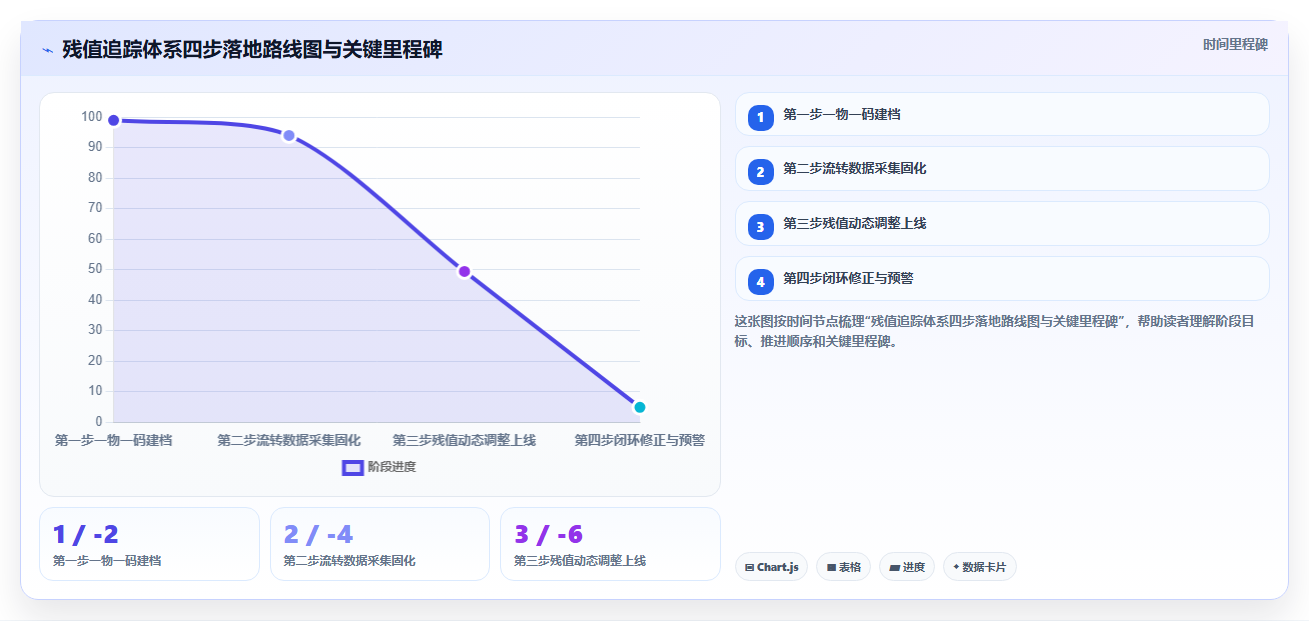The width and height of the screenshot is (1309, 621).
Task: Click the 阶段进度 legend label
Action: point(392,467)
